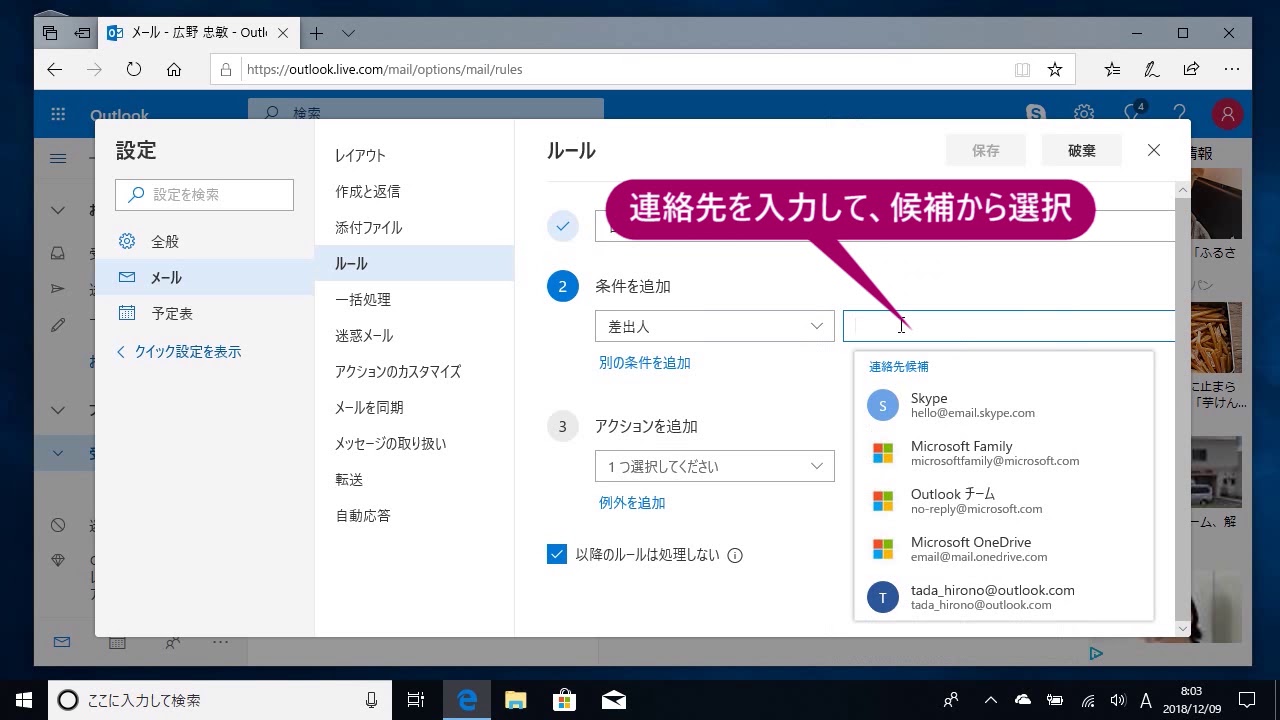Click the rules panel scrollbar down arrow

(1183, 629)
